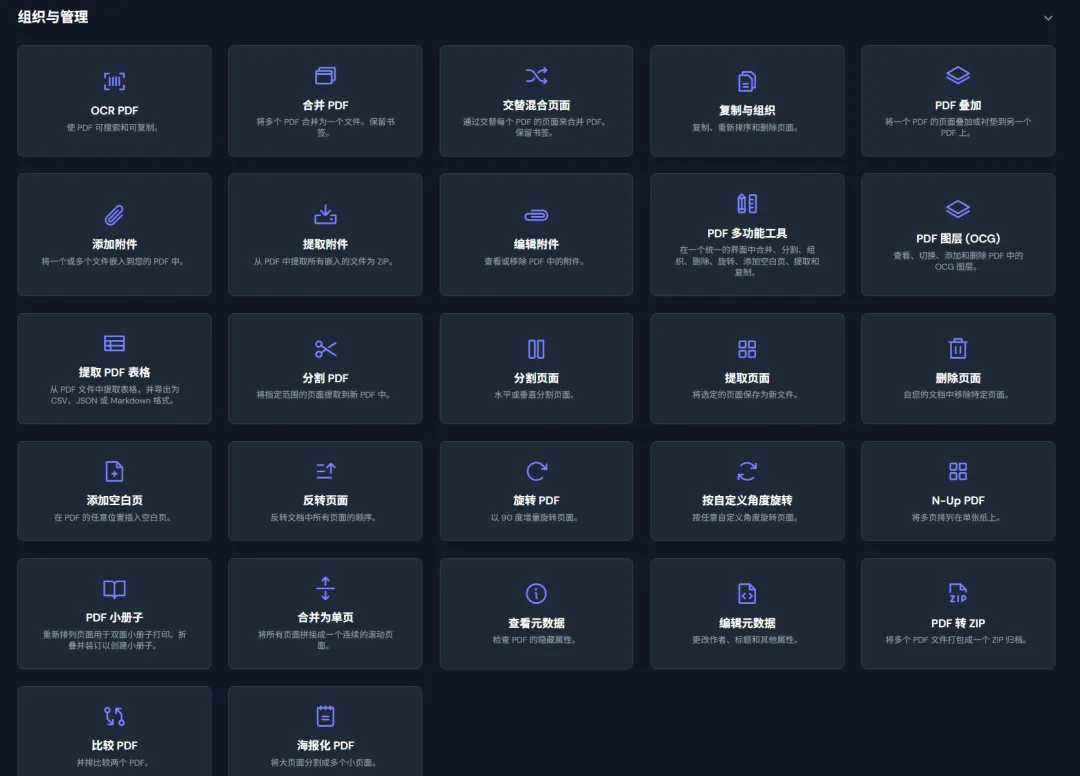The image size is (1080, 776).
Task: Click the 交替混合页面 shuffle icon
Action: pos(536,76)
